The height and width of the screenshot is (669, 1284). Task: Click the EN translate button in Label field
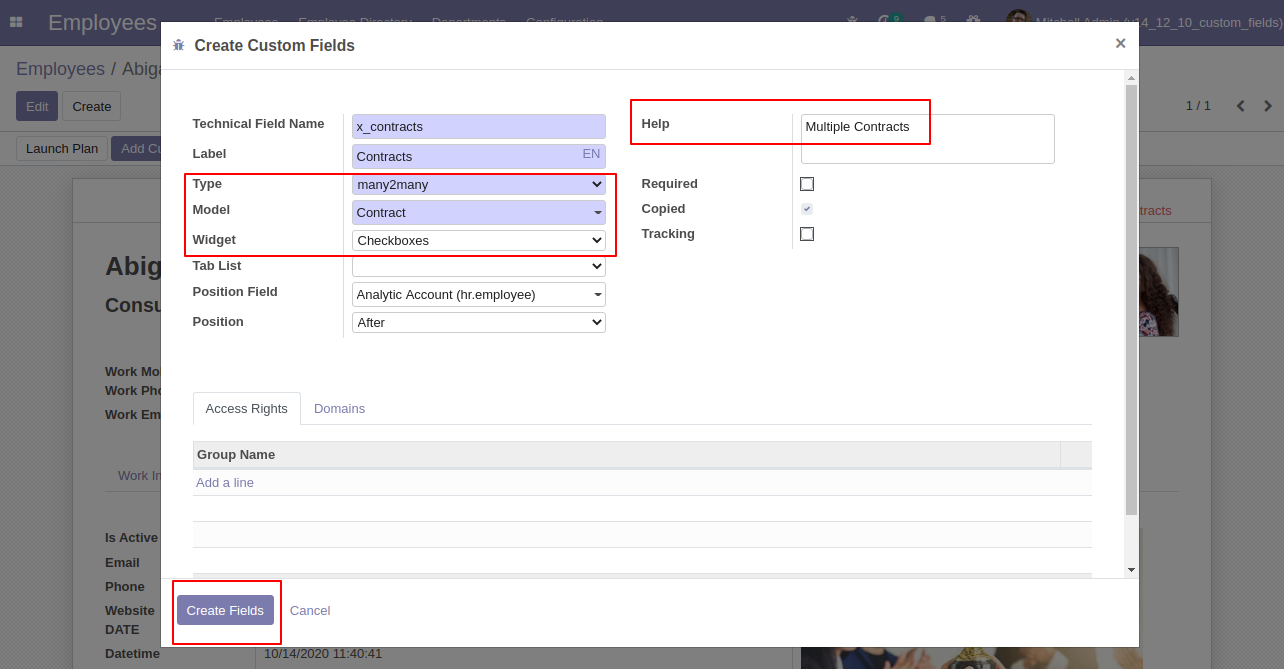pyautogui.click(x=591, y=154)
